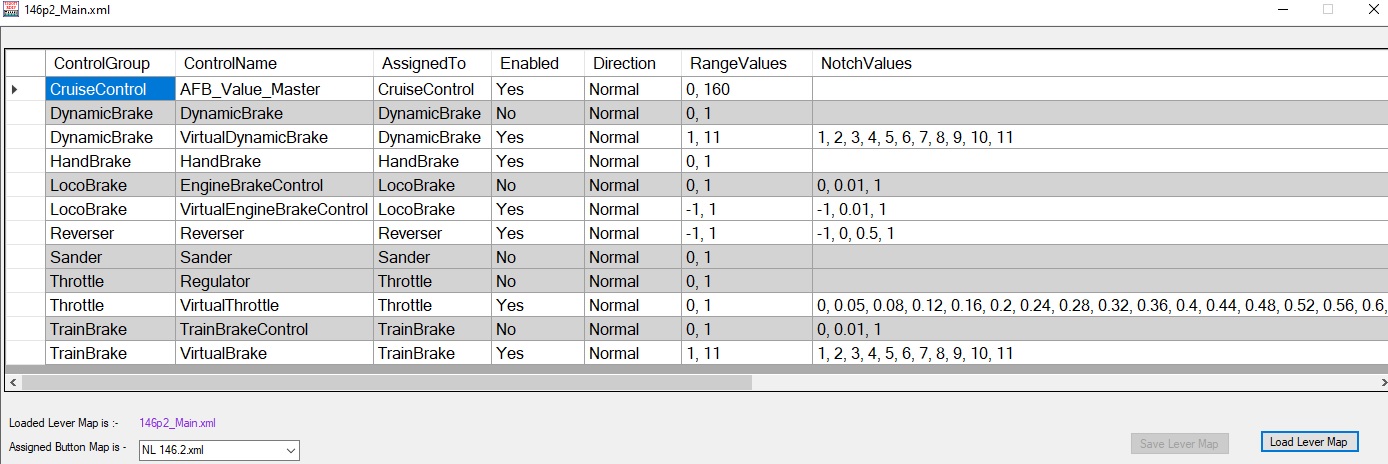The image size is (1388, 464).
Task: Select Enabled cell for the Regulator row
Action: (x=537, y=281)
